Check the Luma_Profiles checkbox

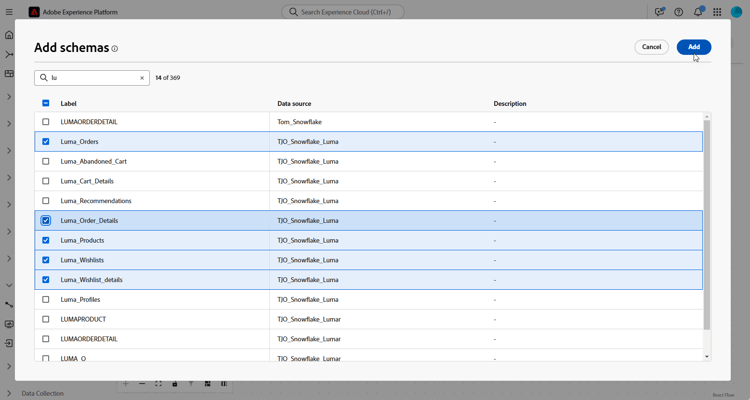tap(45, 300)
